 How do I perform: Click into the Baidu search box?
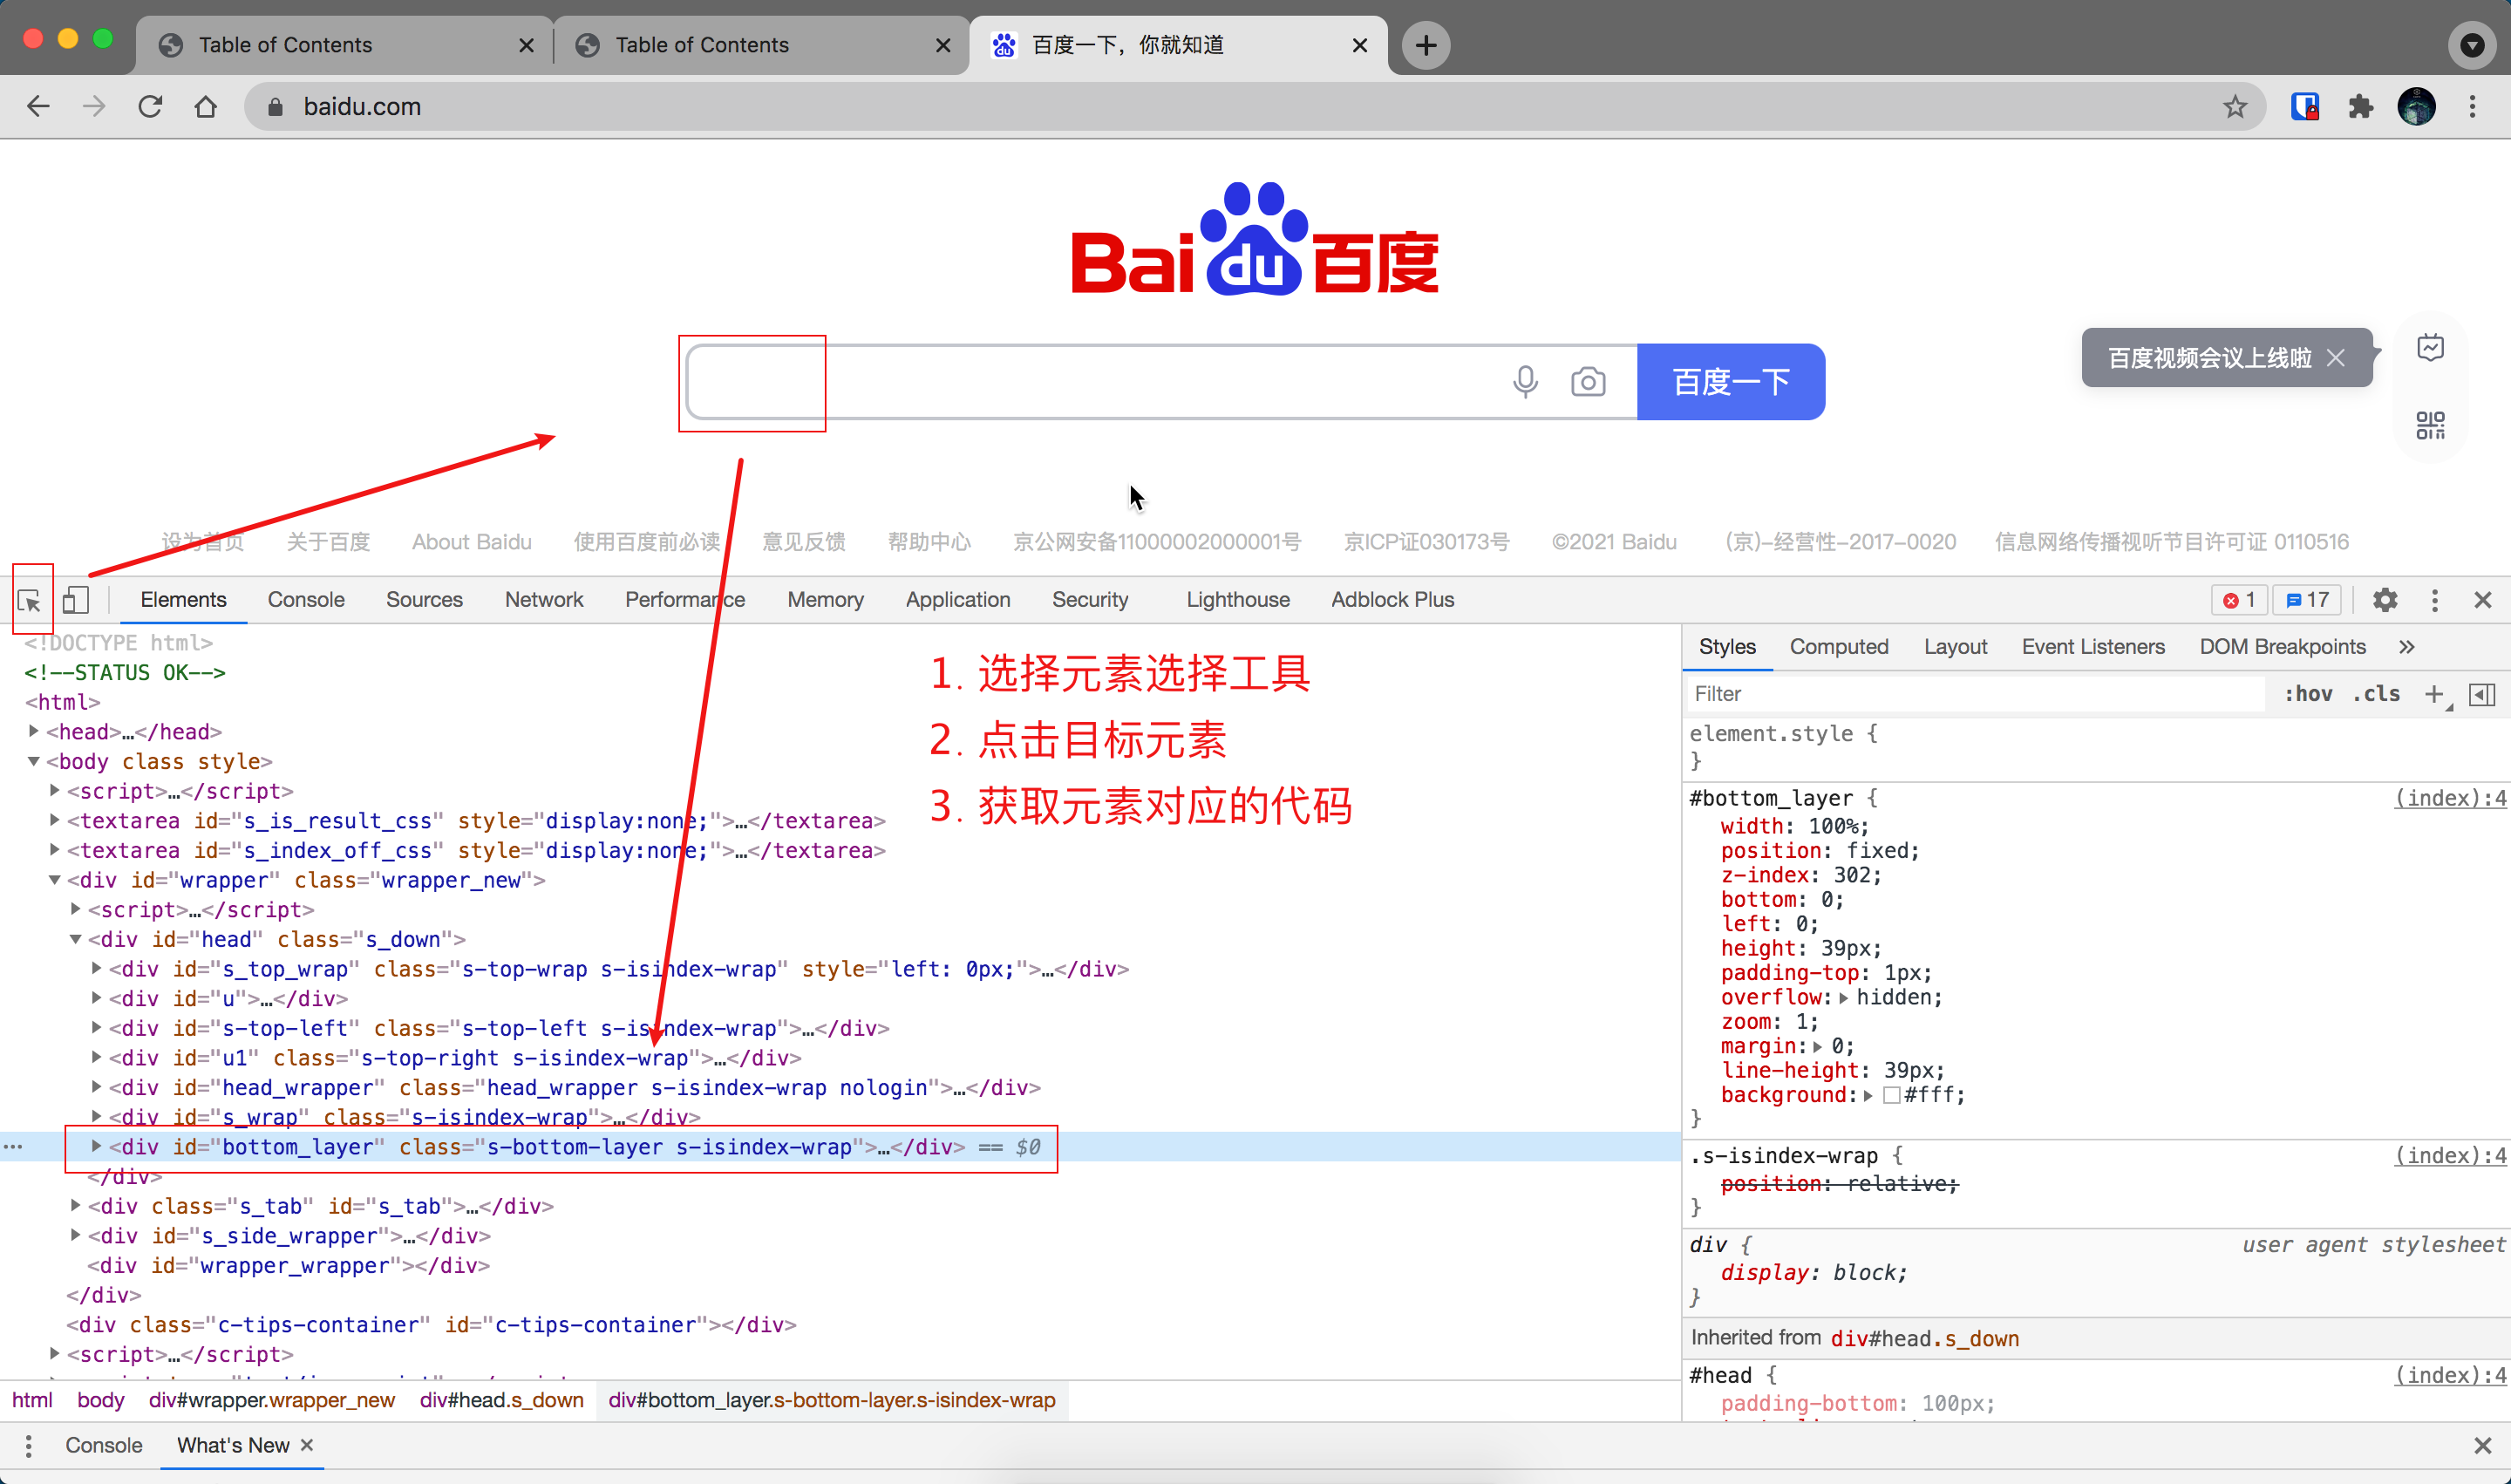1100,381
